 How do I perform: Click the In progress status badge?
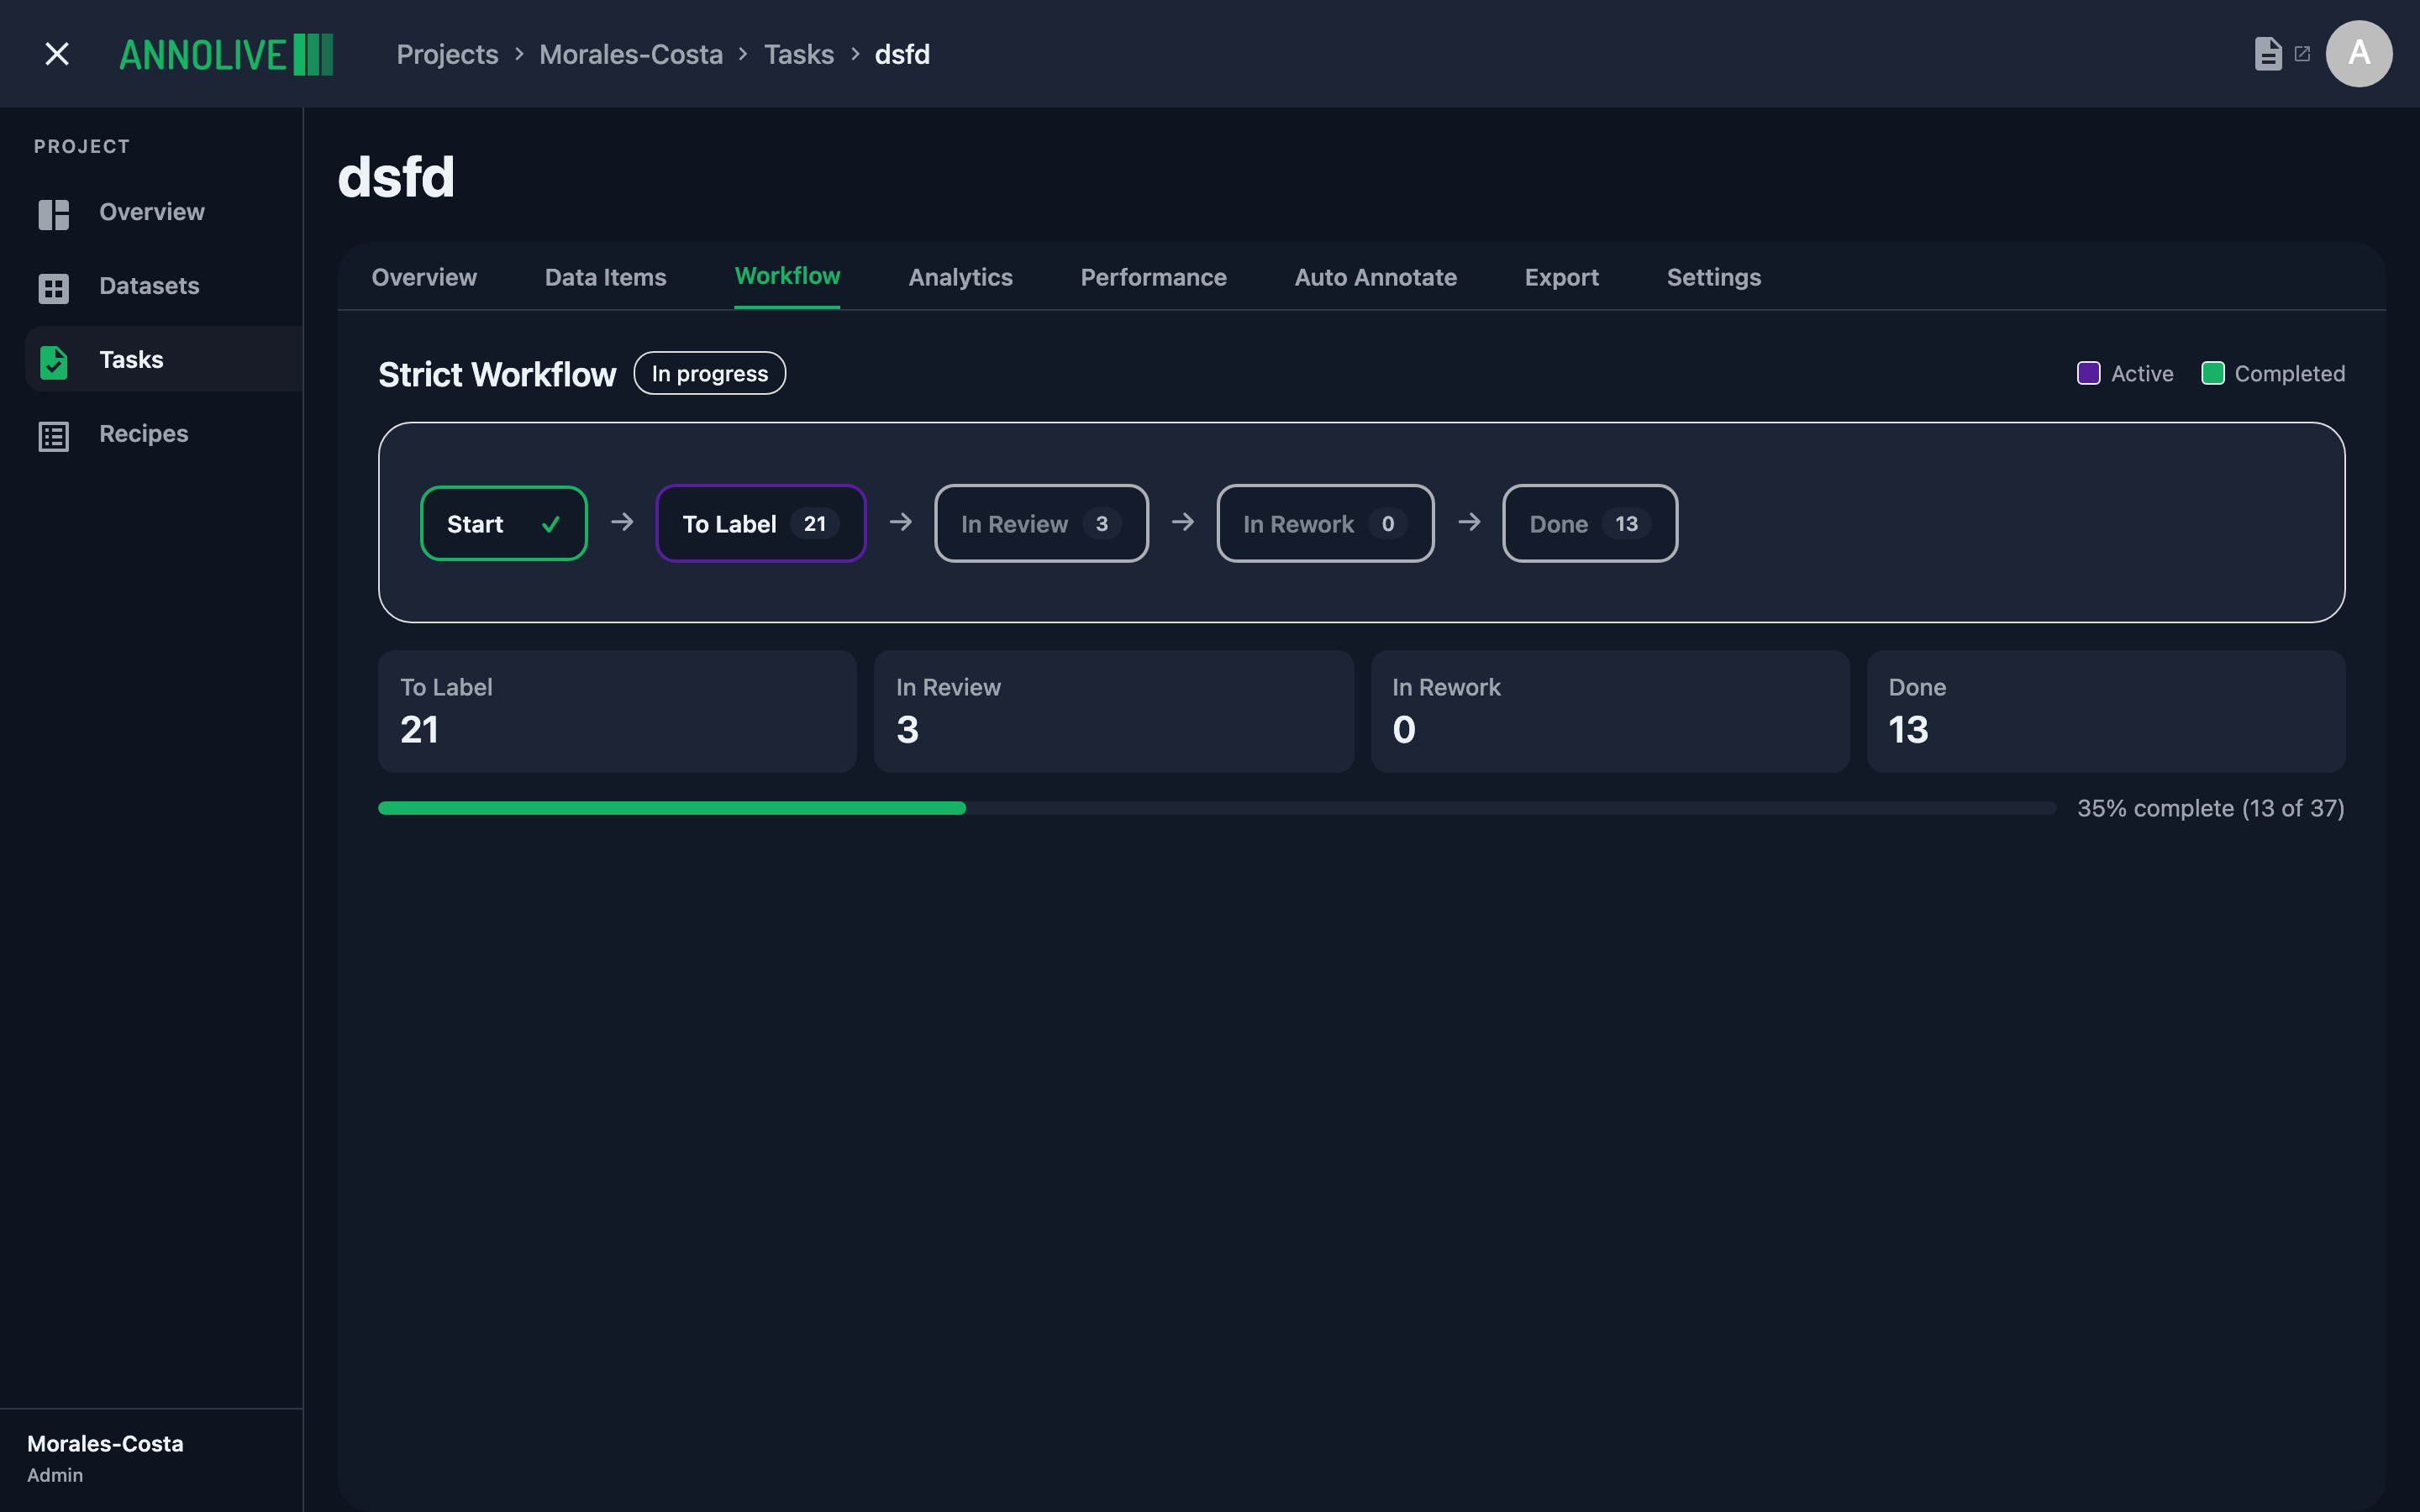click(710, 373)
